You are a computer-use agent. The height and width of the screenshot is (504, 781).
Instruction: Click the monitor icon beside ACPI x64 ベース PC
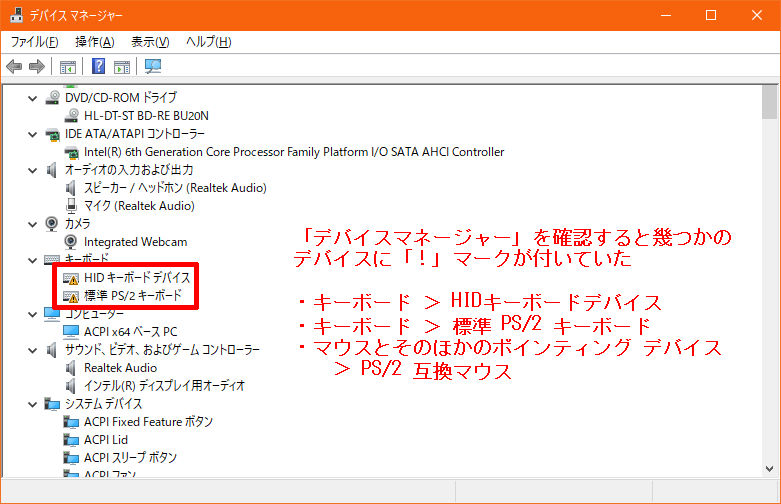click(71, 332)
